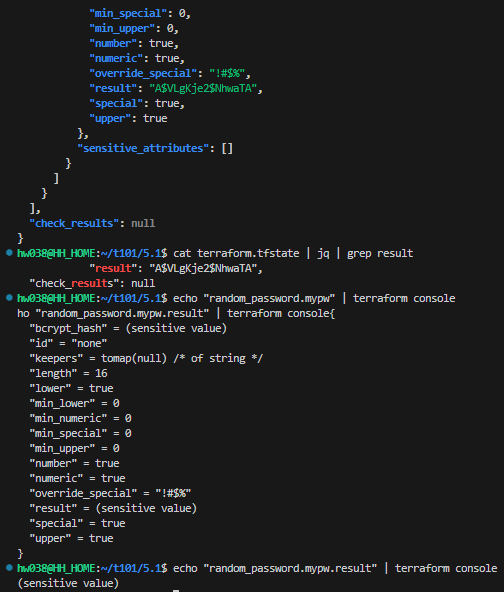The width and height of the screenshot is (504, 592).
Task: Click the final echo "random_password.mypw.result" command text
Action: tap(275, 568)
